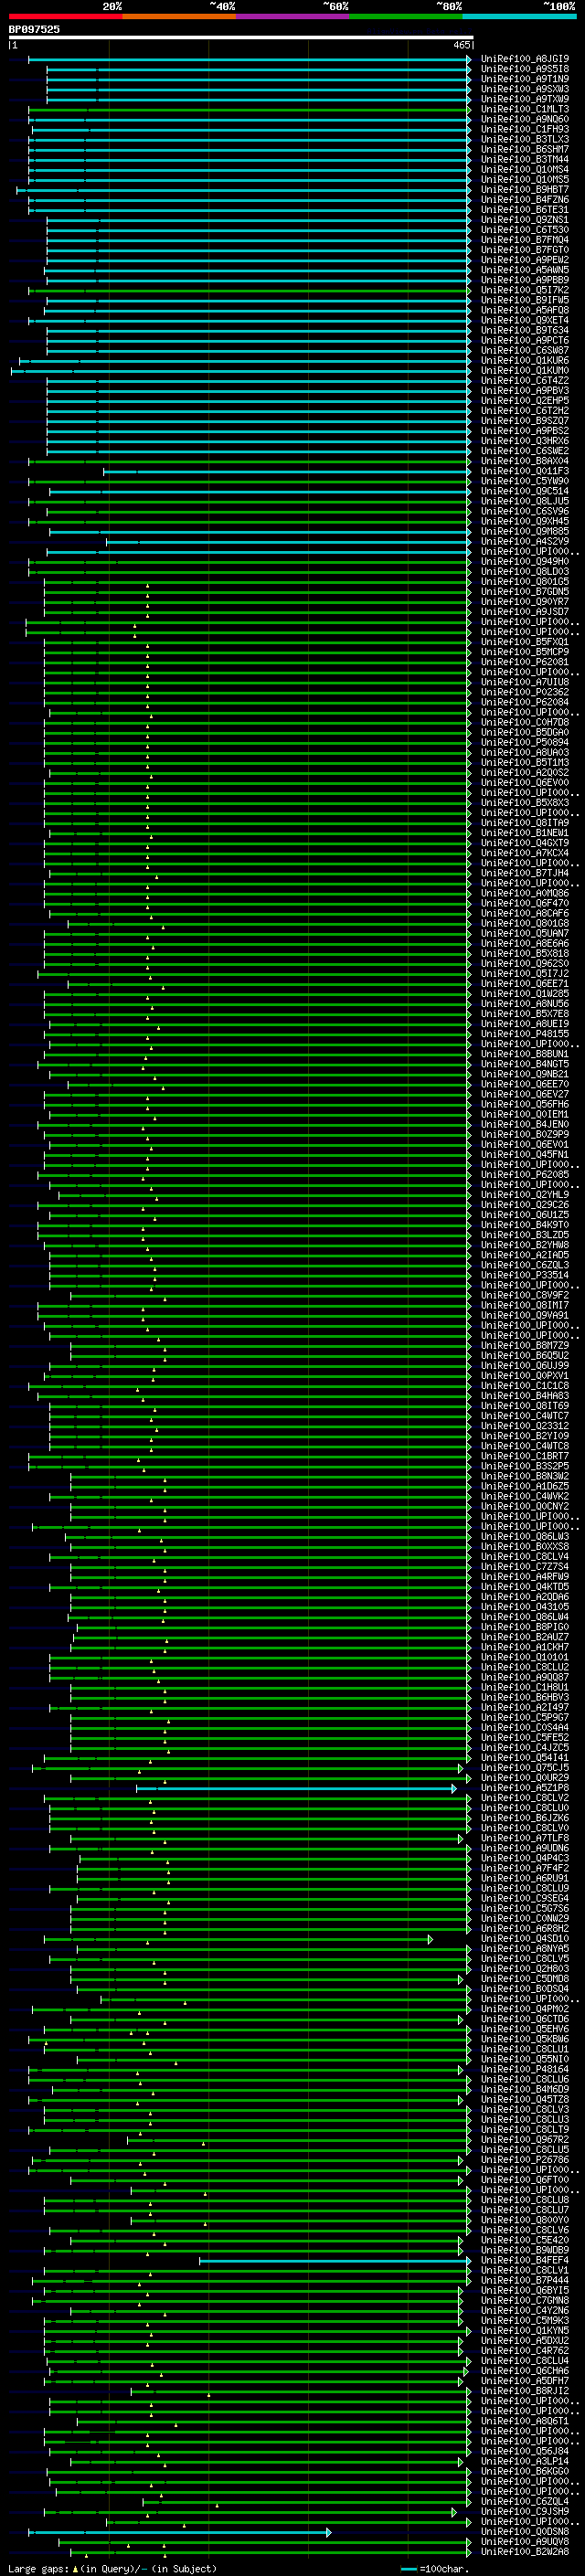The width and height of the screenshot is (585, 2576).
Task: Select hit UniRef100_Q8ITA9
Action: pyautogui.click(x=525, y=823)
